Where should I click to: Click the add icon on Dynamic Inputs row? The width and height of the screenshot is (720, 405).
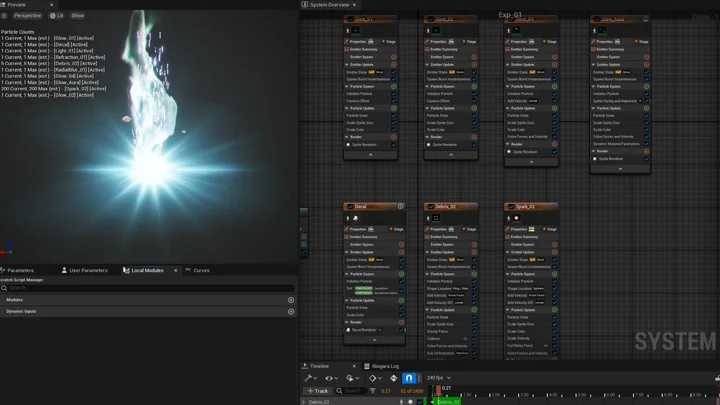click(x=291, y=311)
